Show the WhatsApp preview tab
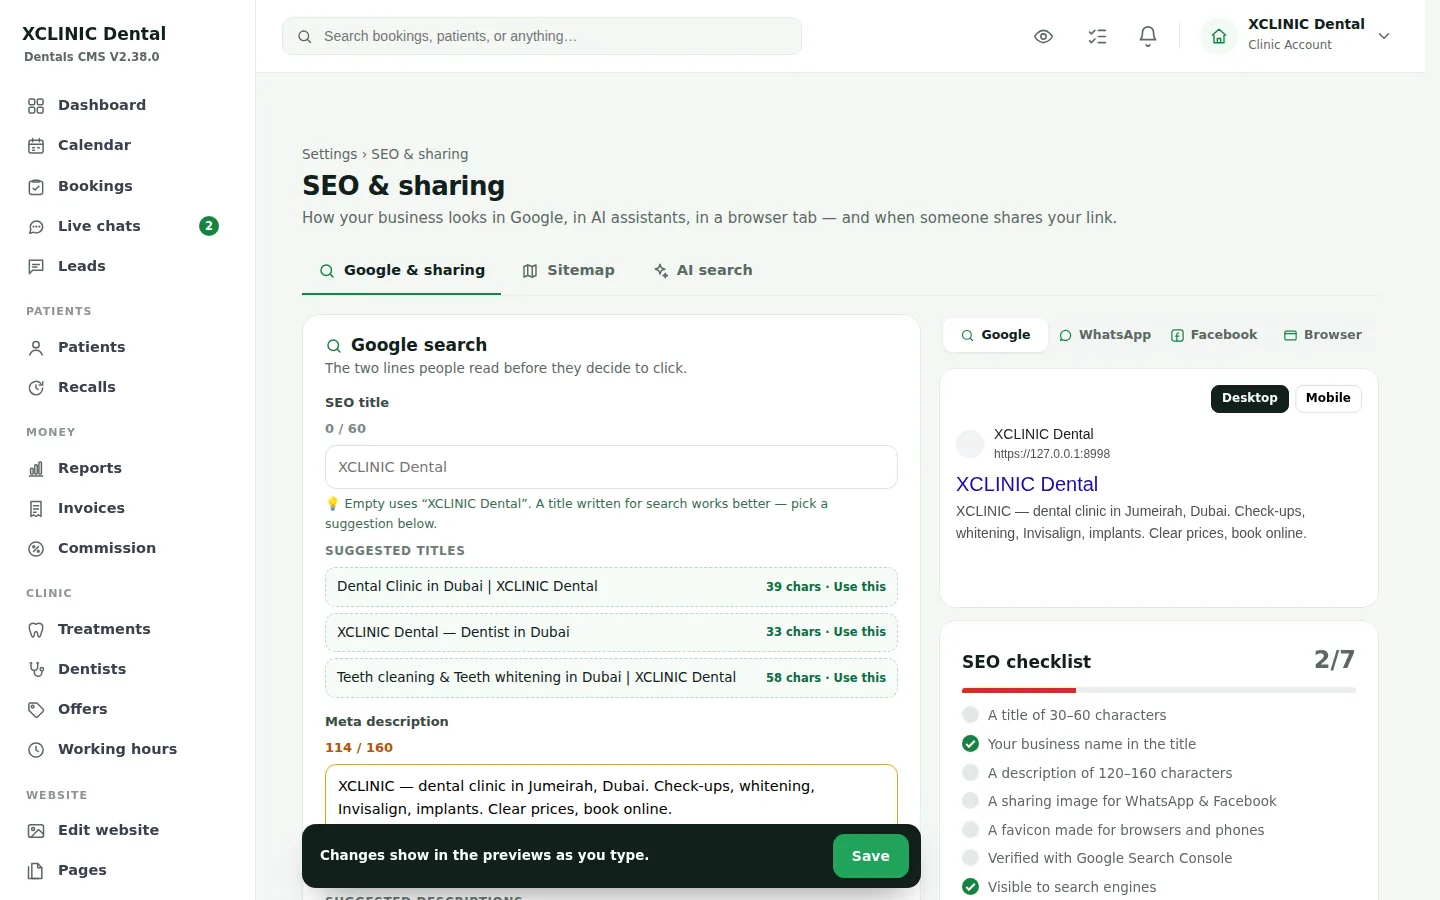The height and width of the screenshot is (900, 1440). tap(1105, 335)
